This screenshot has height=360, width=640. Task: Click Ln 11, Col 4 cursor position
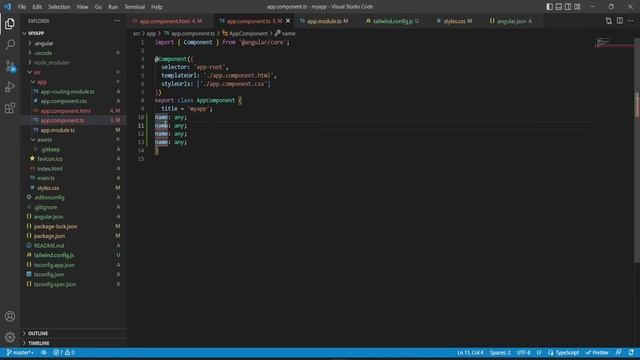470,353
